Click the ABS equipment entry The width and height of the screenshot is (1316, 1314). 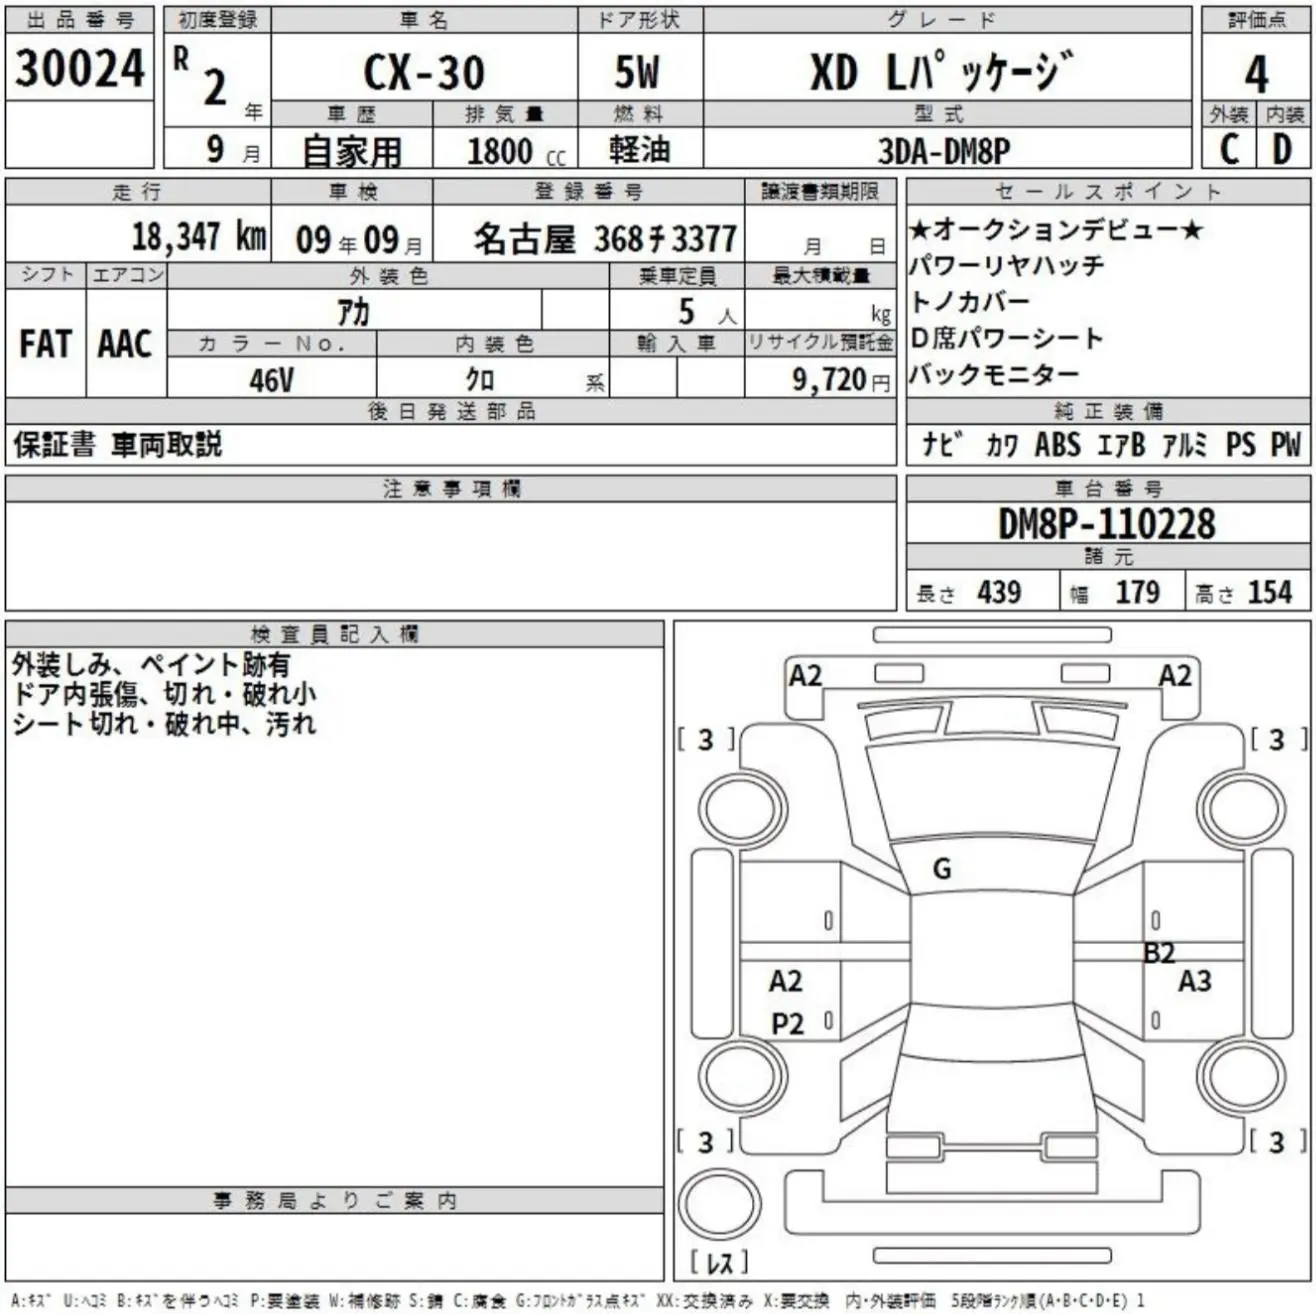[1057, 445]
